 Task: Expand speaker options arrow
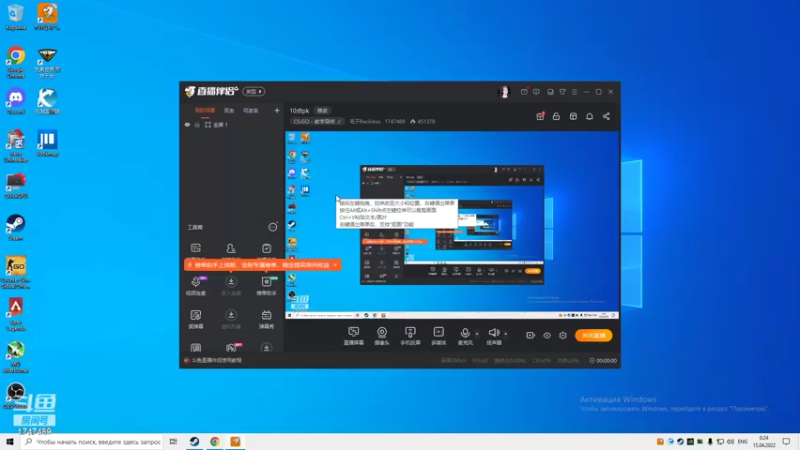pos(506,334)
